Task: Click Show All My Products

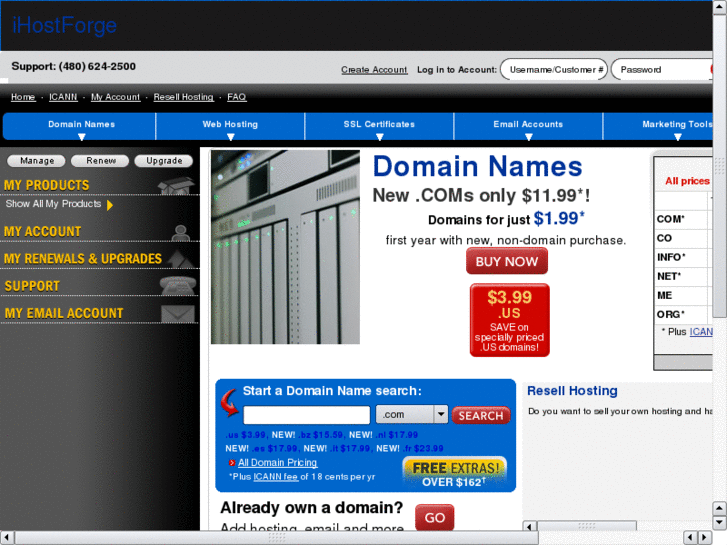Action: tap(53, 204)
